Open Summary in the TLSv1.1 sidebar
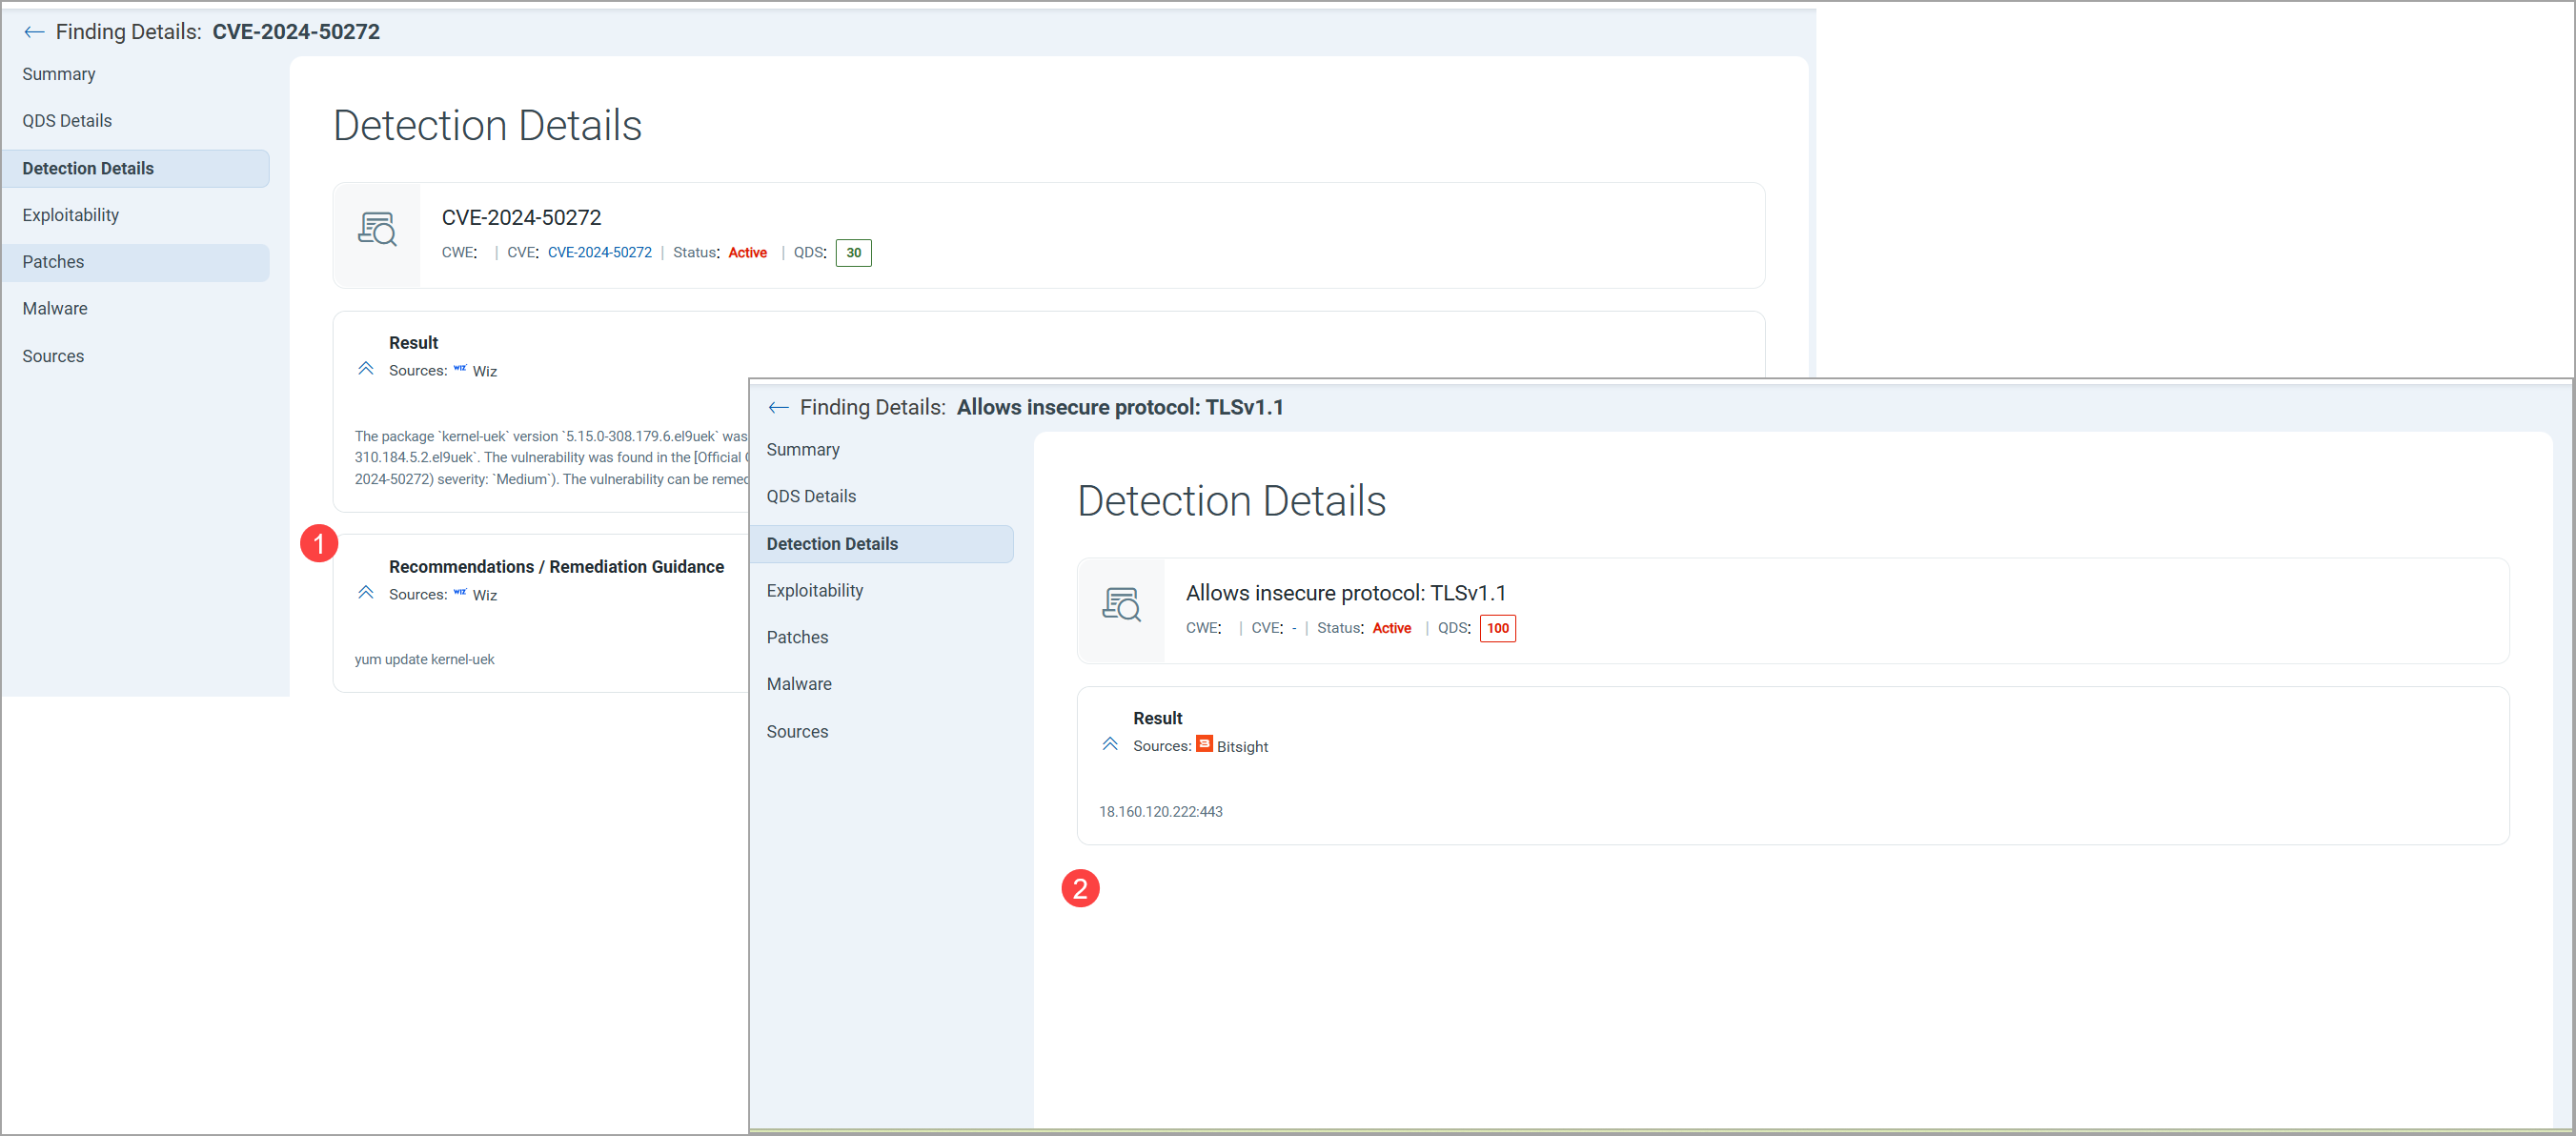Image resolution: width=2576 pixels, height=1136 pixels. pyautogui.click(x=803, y=449)
